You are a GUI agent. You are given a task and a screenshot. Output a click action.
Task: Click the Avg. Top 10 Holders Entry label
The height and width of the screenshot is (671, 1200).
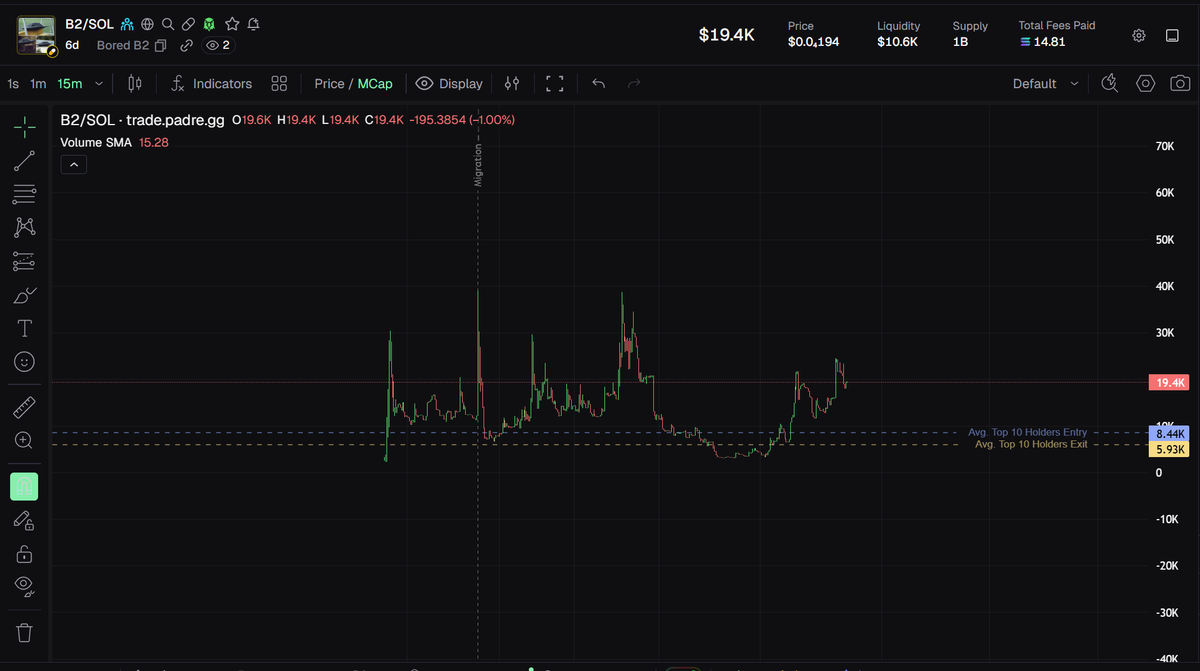(x=1027, y=432)
